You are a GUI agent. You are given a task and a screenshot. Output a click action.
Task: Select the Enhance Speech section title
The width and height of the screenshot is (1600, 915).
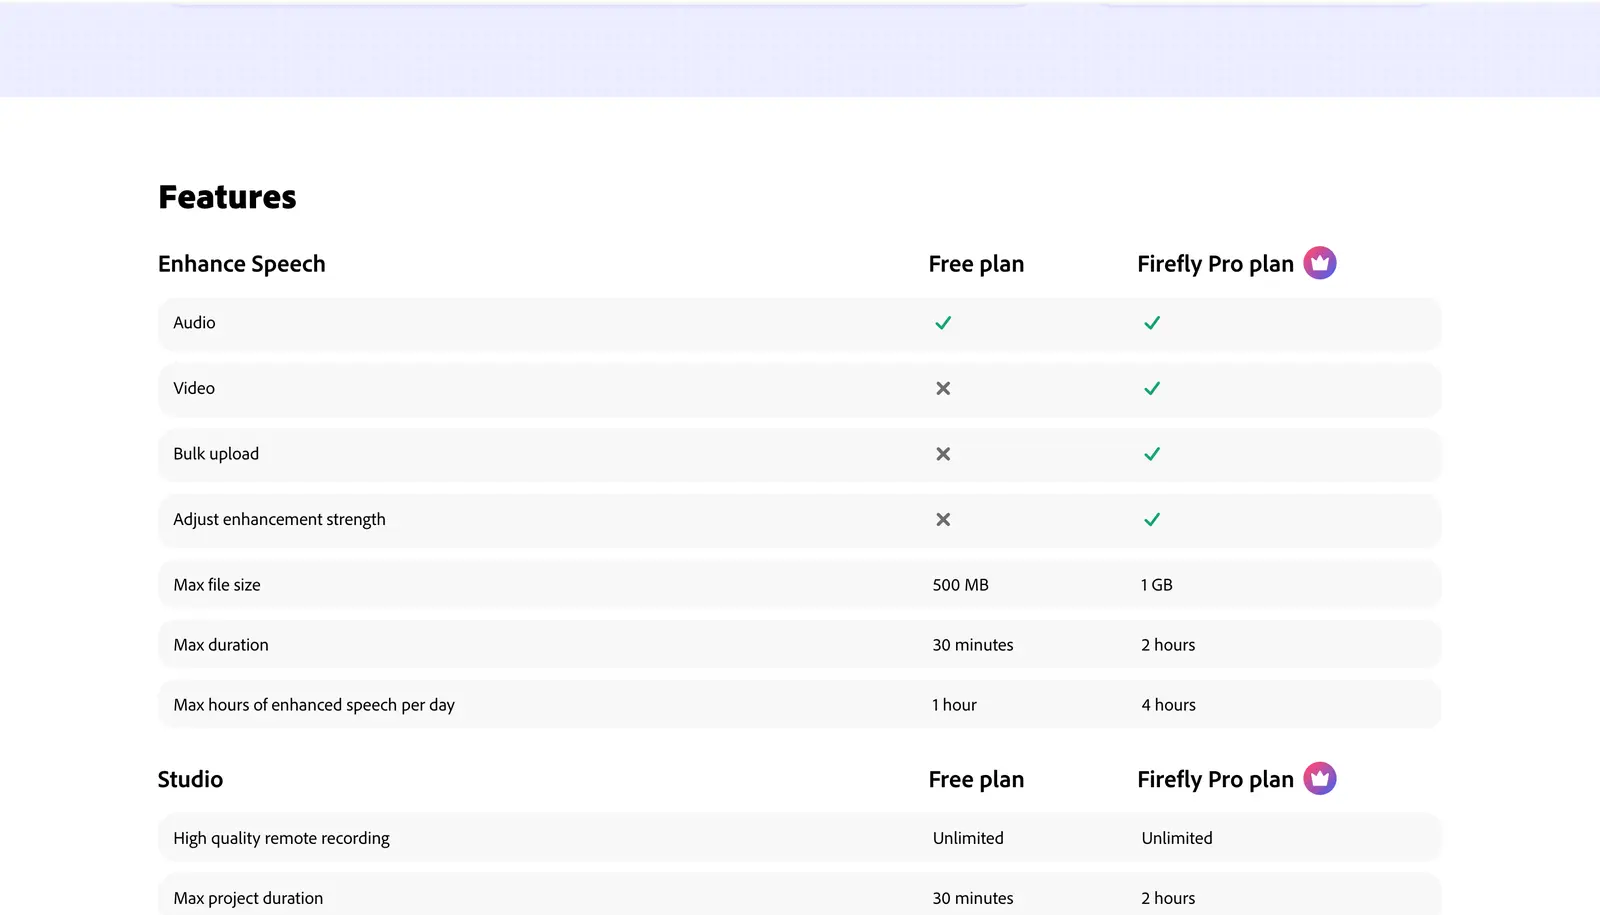242,264
